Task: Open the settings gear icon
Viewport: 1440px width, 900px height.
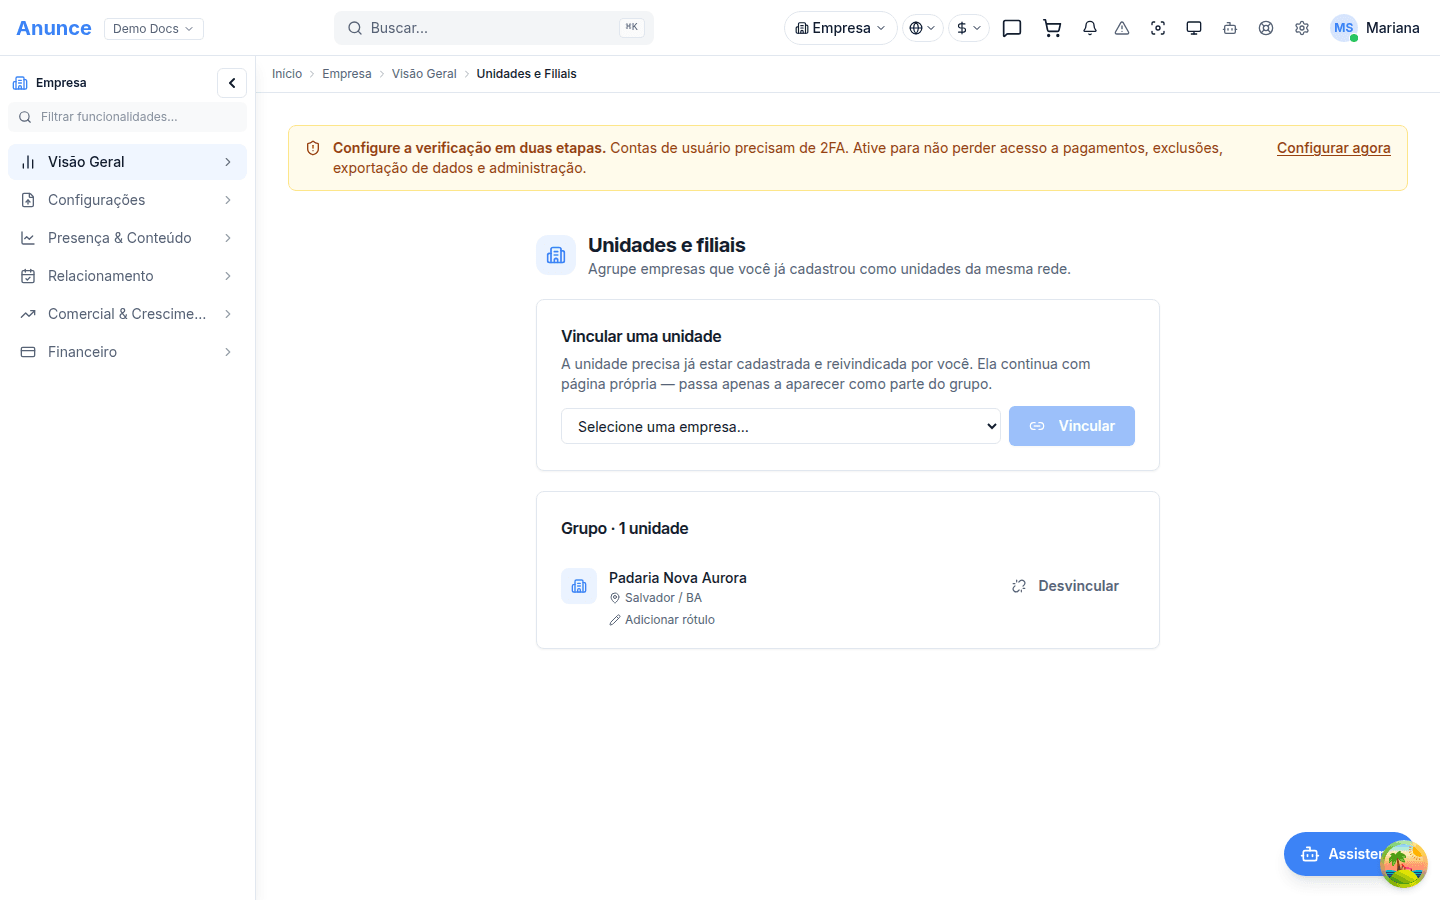Action: 1302,28
